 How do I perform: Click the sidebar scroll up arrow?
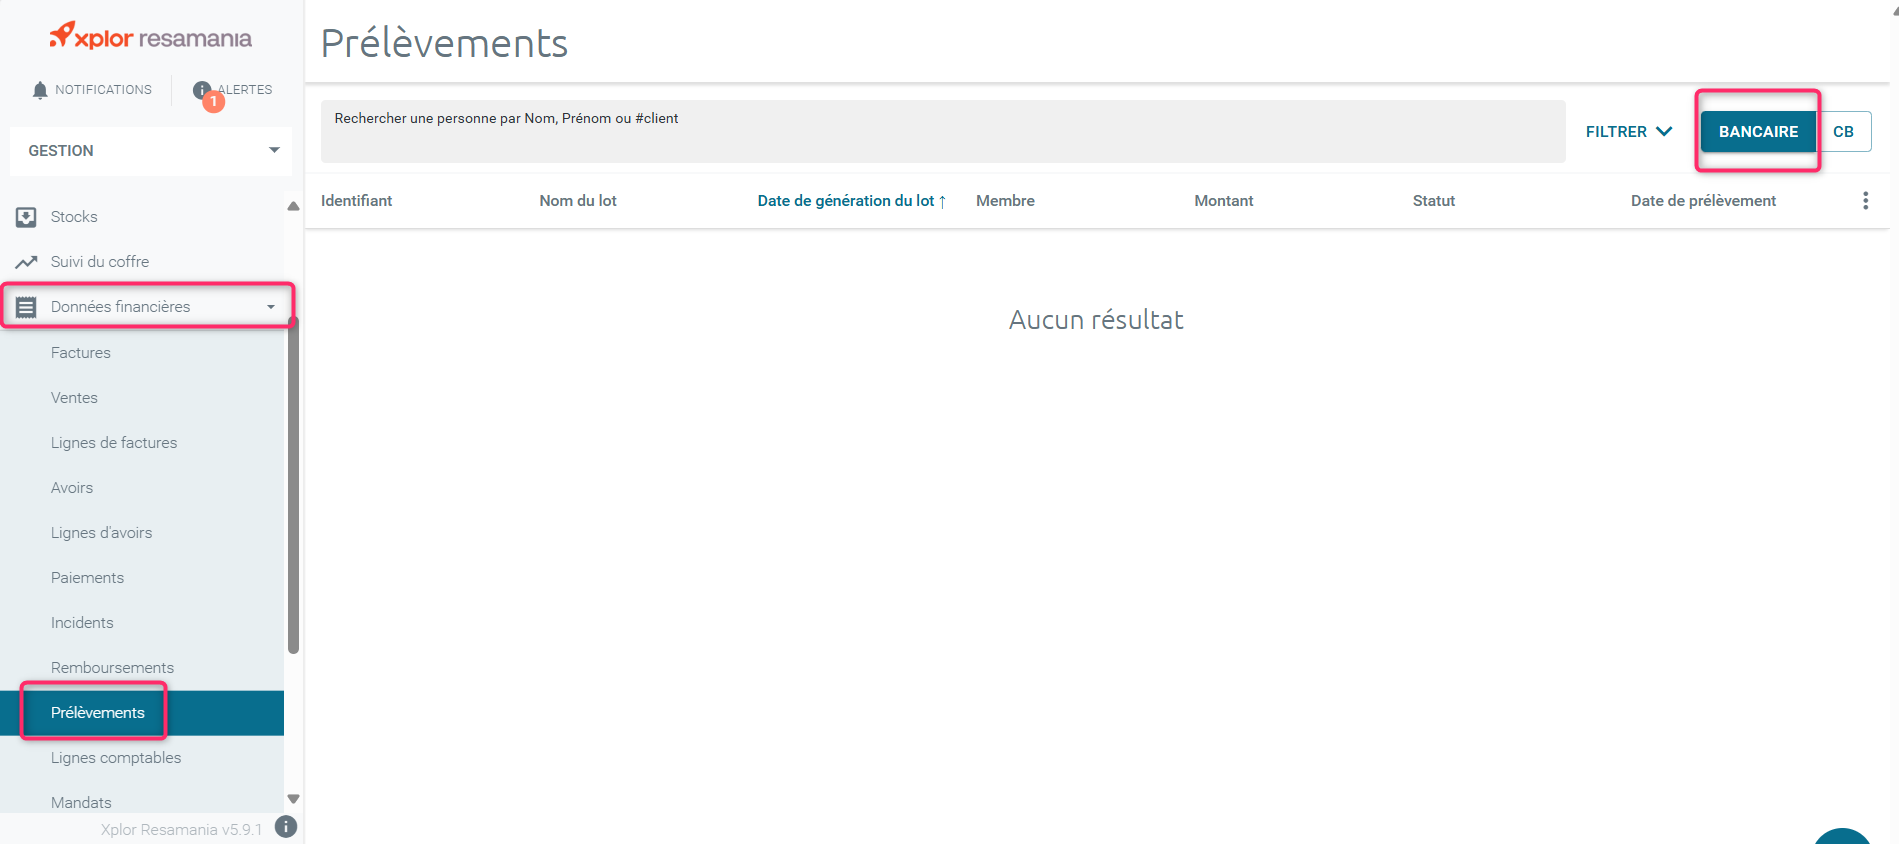[293, 206]
